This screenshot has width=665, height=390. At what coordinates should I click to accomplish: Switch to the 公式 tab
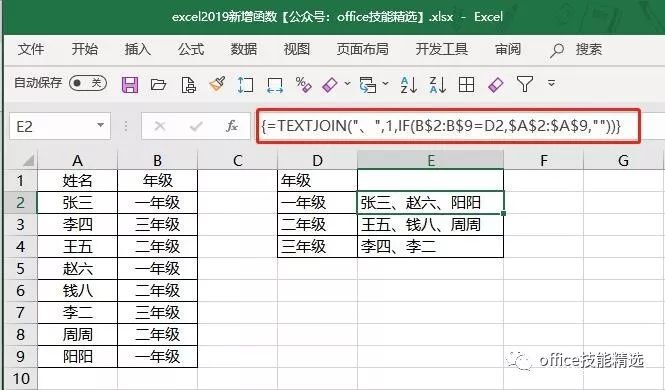point(191,49)
